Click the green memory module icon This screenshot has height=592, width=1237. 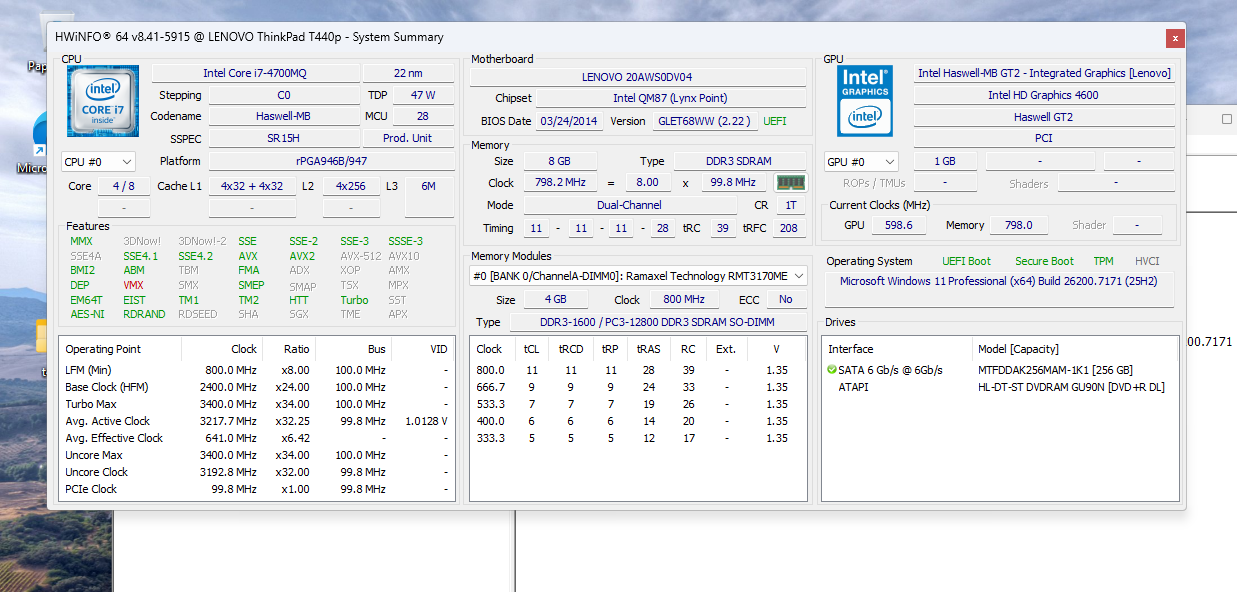tap(790, 183)
